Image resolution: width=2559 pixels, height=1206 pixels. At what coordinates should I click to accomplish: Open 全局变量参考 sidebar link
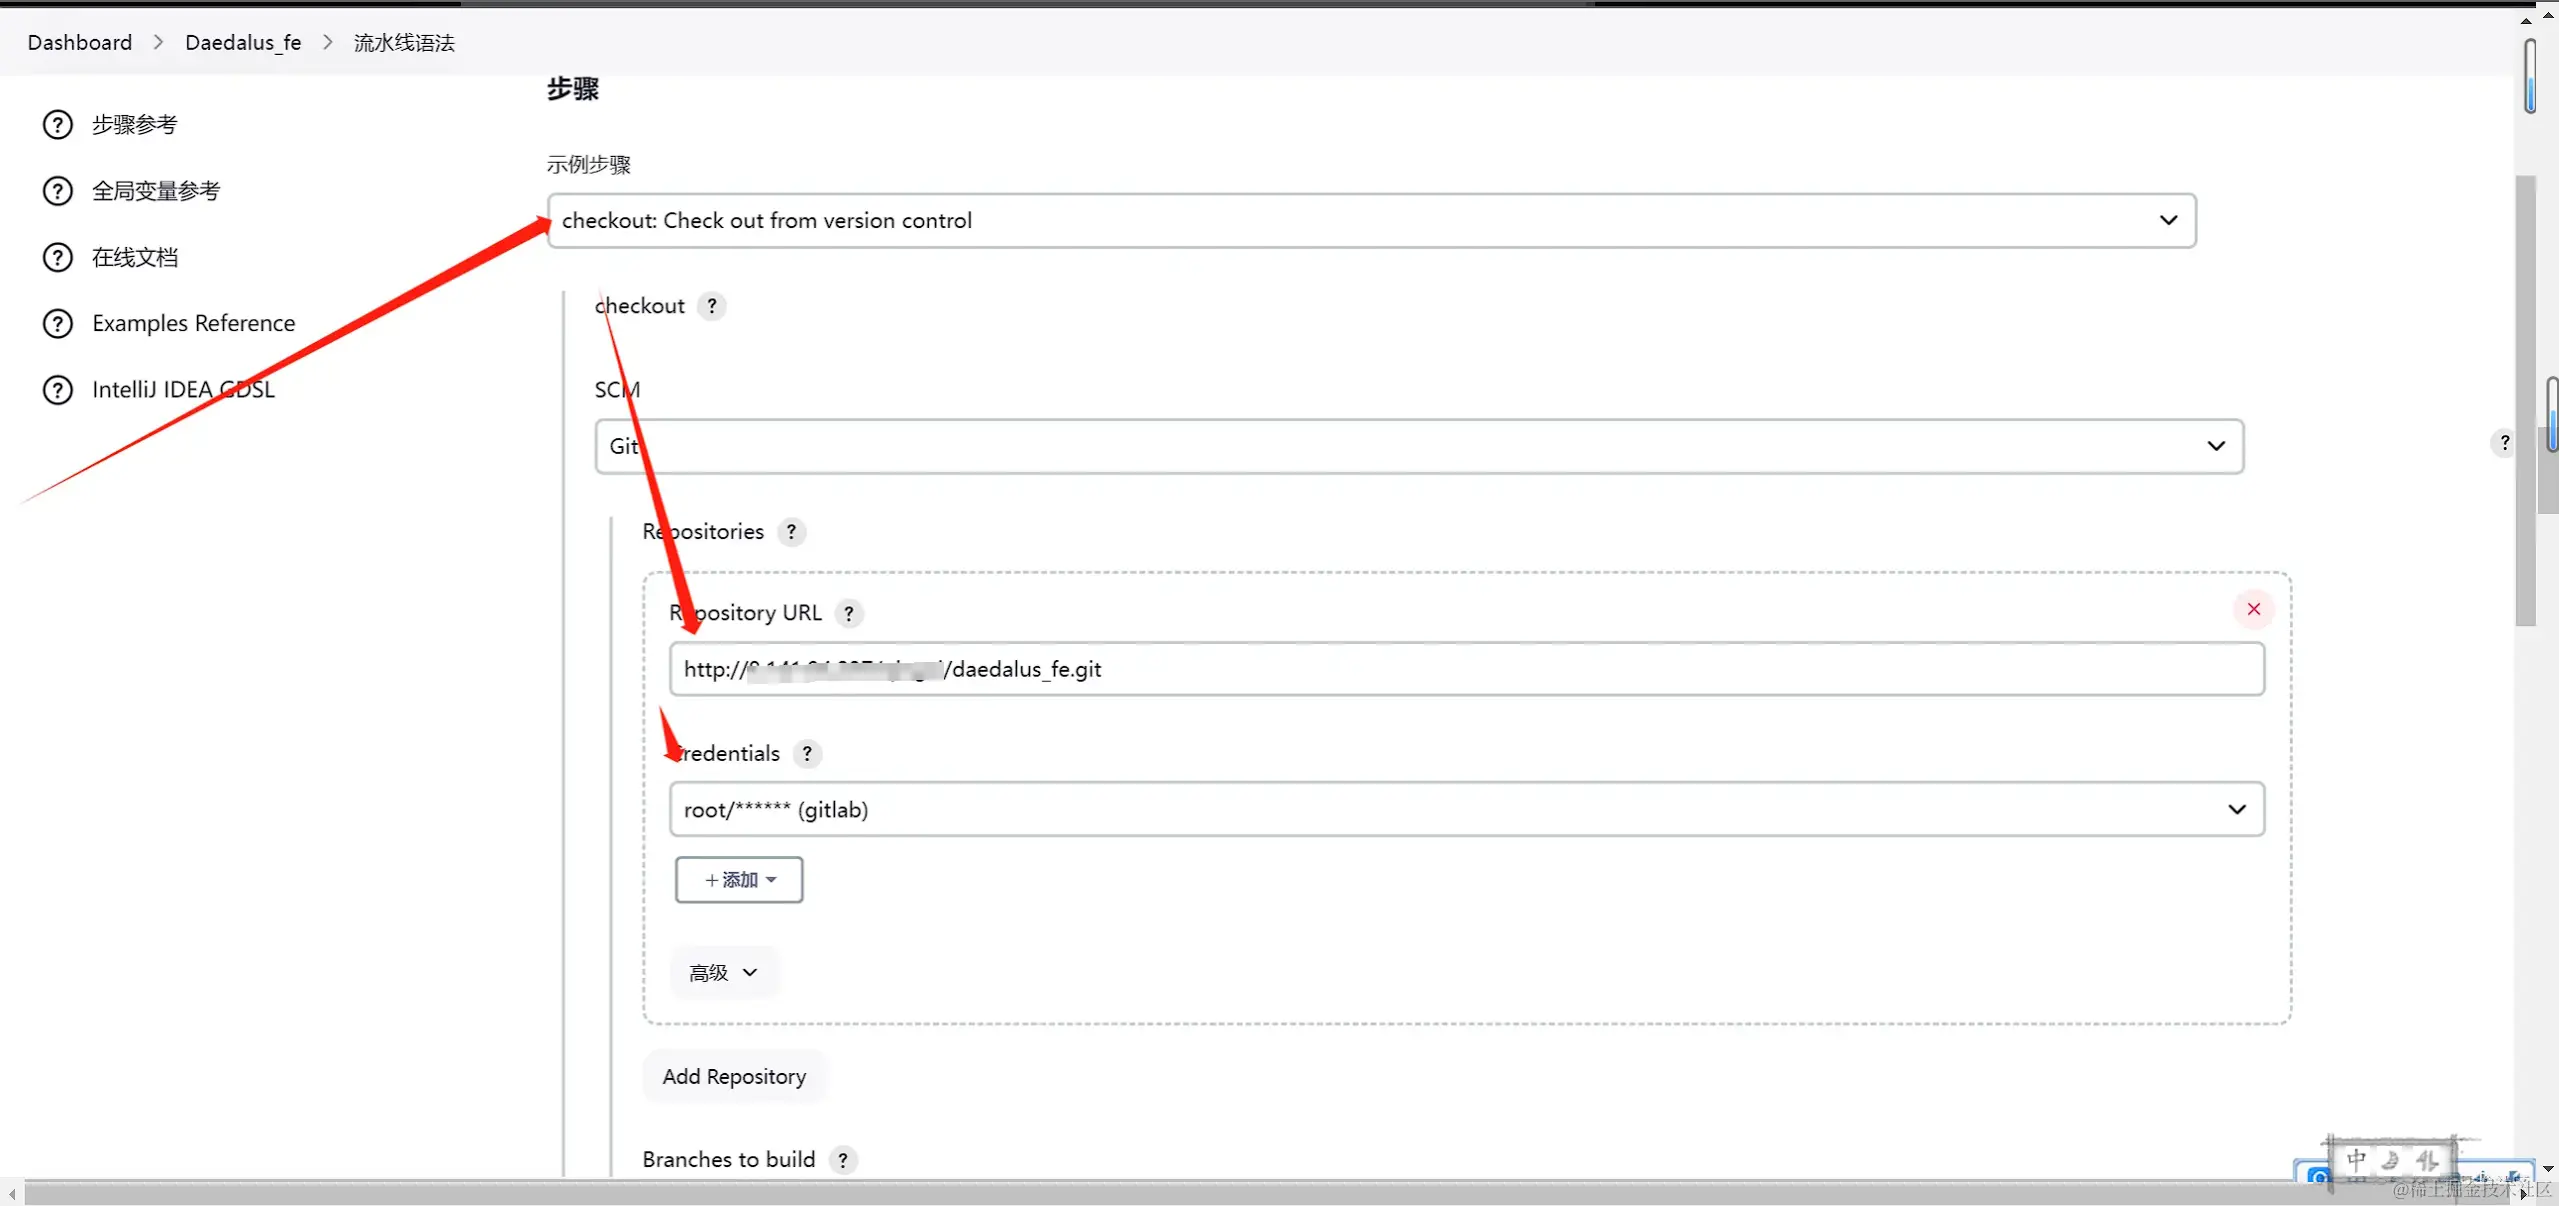156,191
